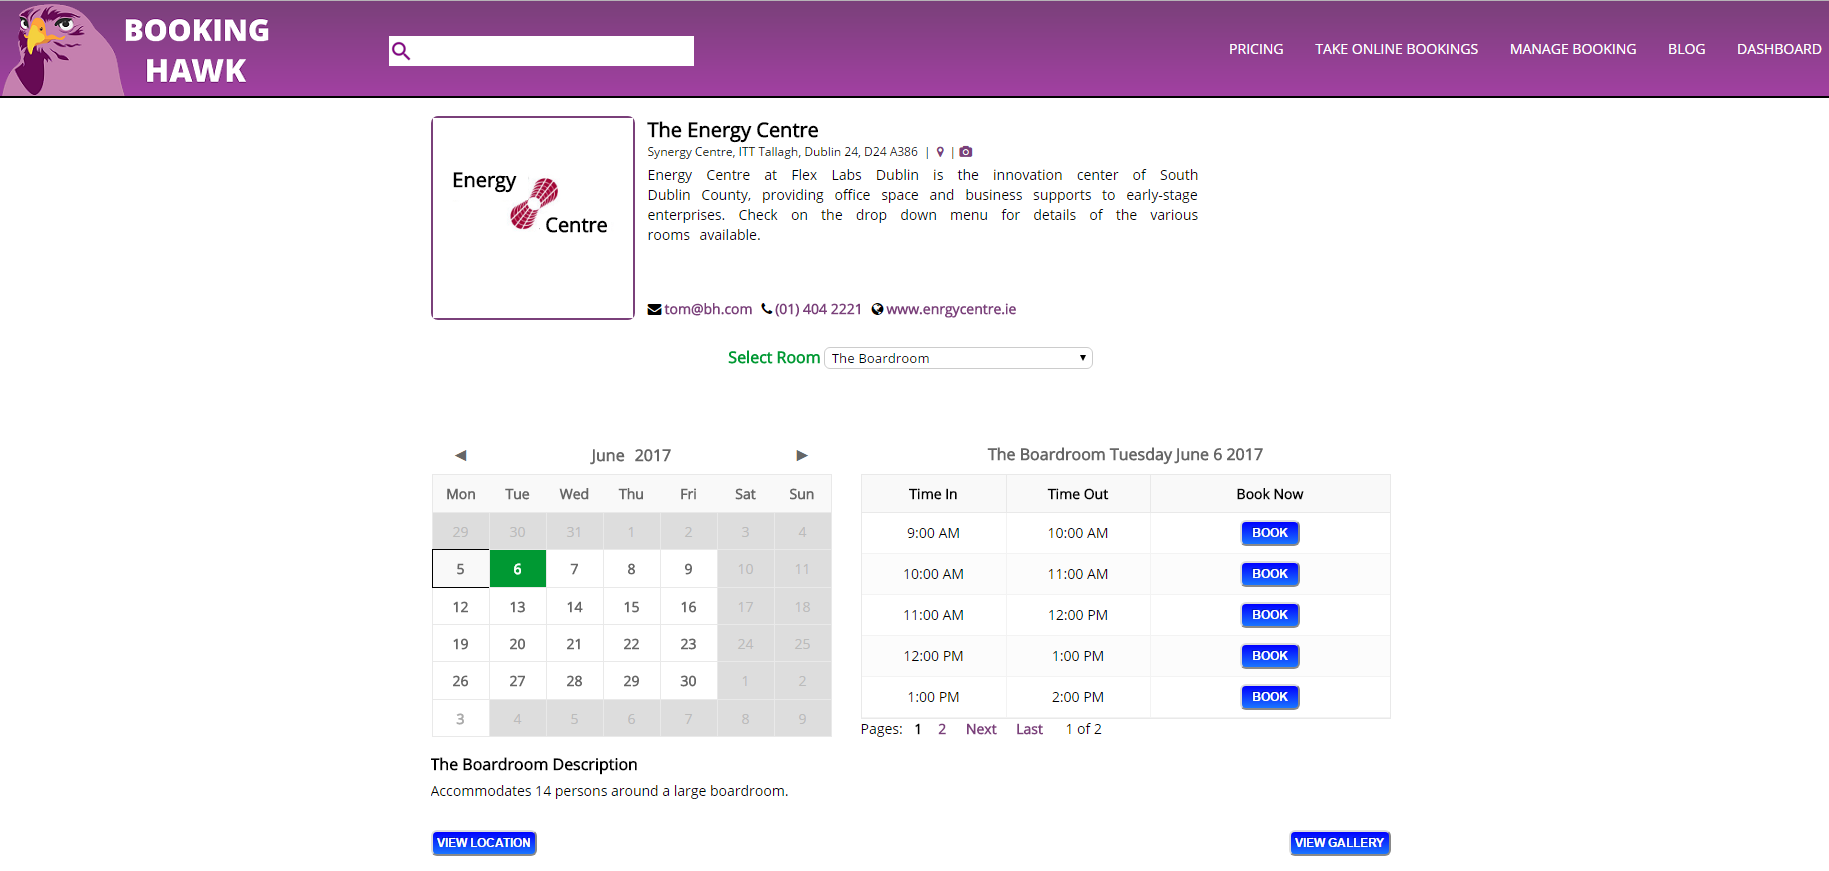Open the Select Room dropdown

(958, 358)
